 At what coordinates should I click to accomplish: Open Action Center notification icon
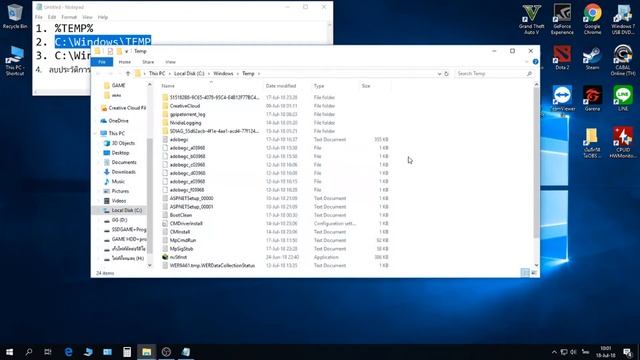point(627,352)
